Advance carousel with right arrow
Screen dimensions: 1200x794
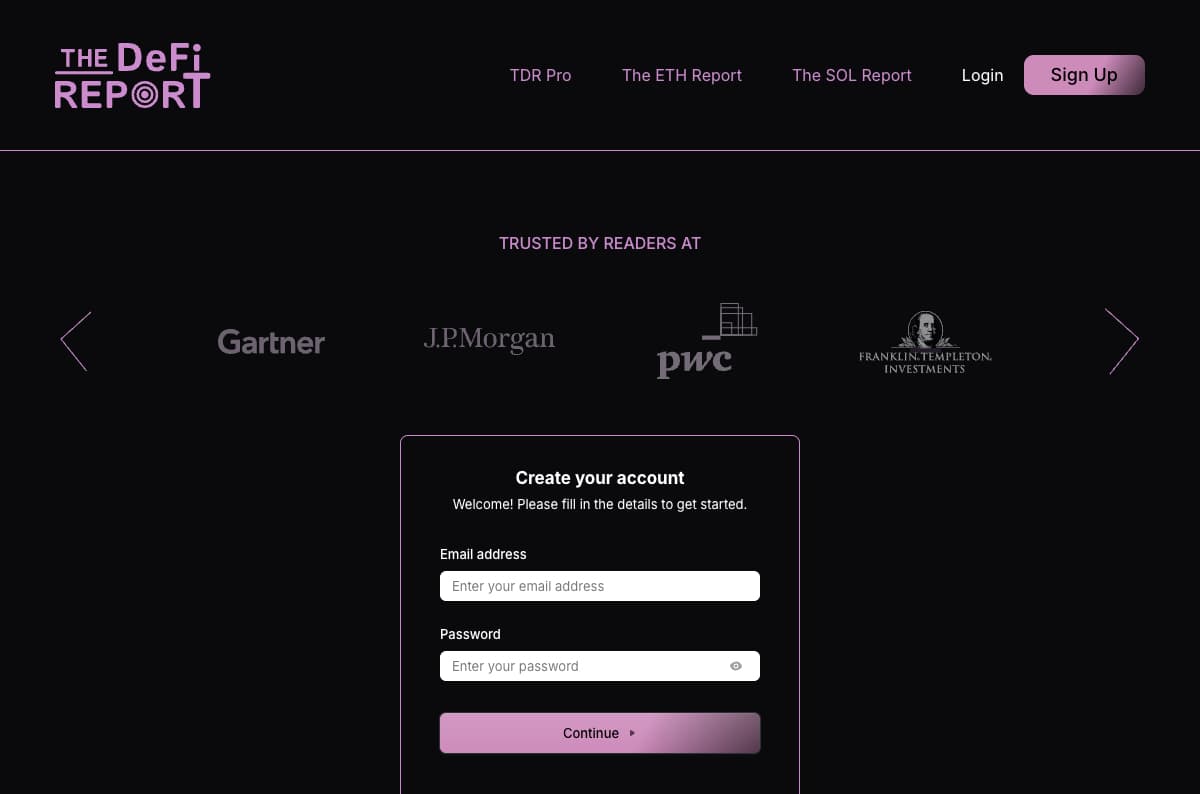click(1121, 341)
